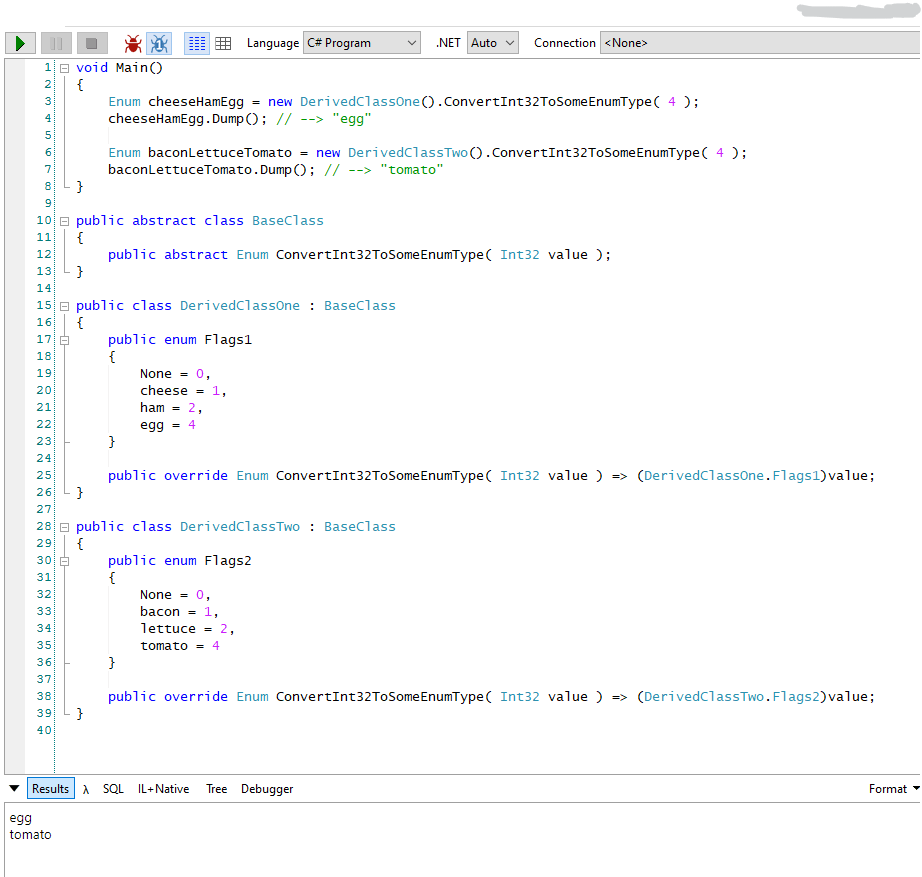
Task: Open the Format dropdown menu
Action: click(x=894, y=789)
